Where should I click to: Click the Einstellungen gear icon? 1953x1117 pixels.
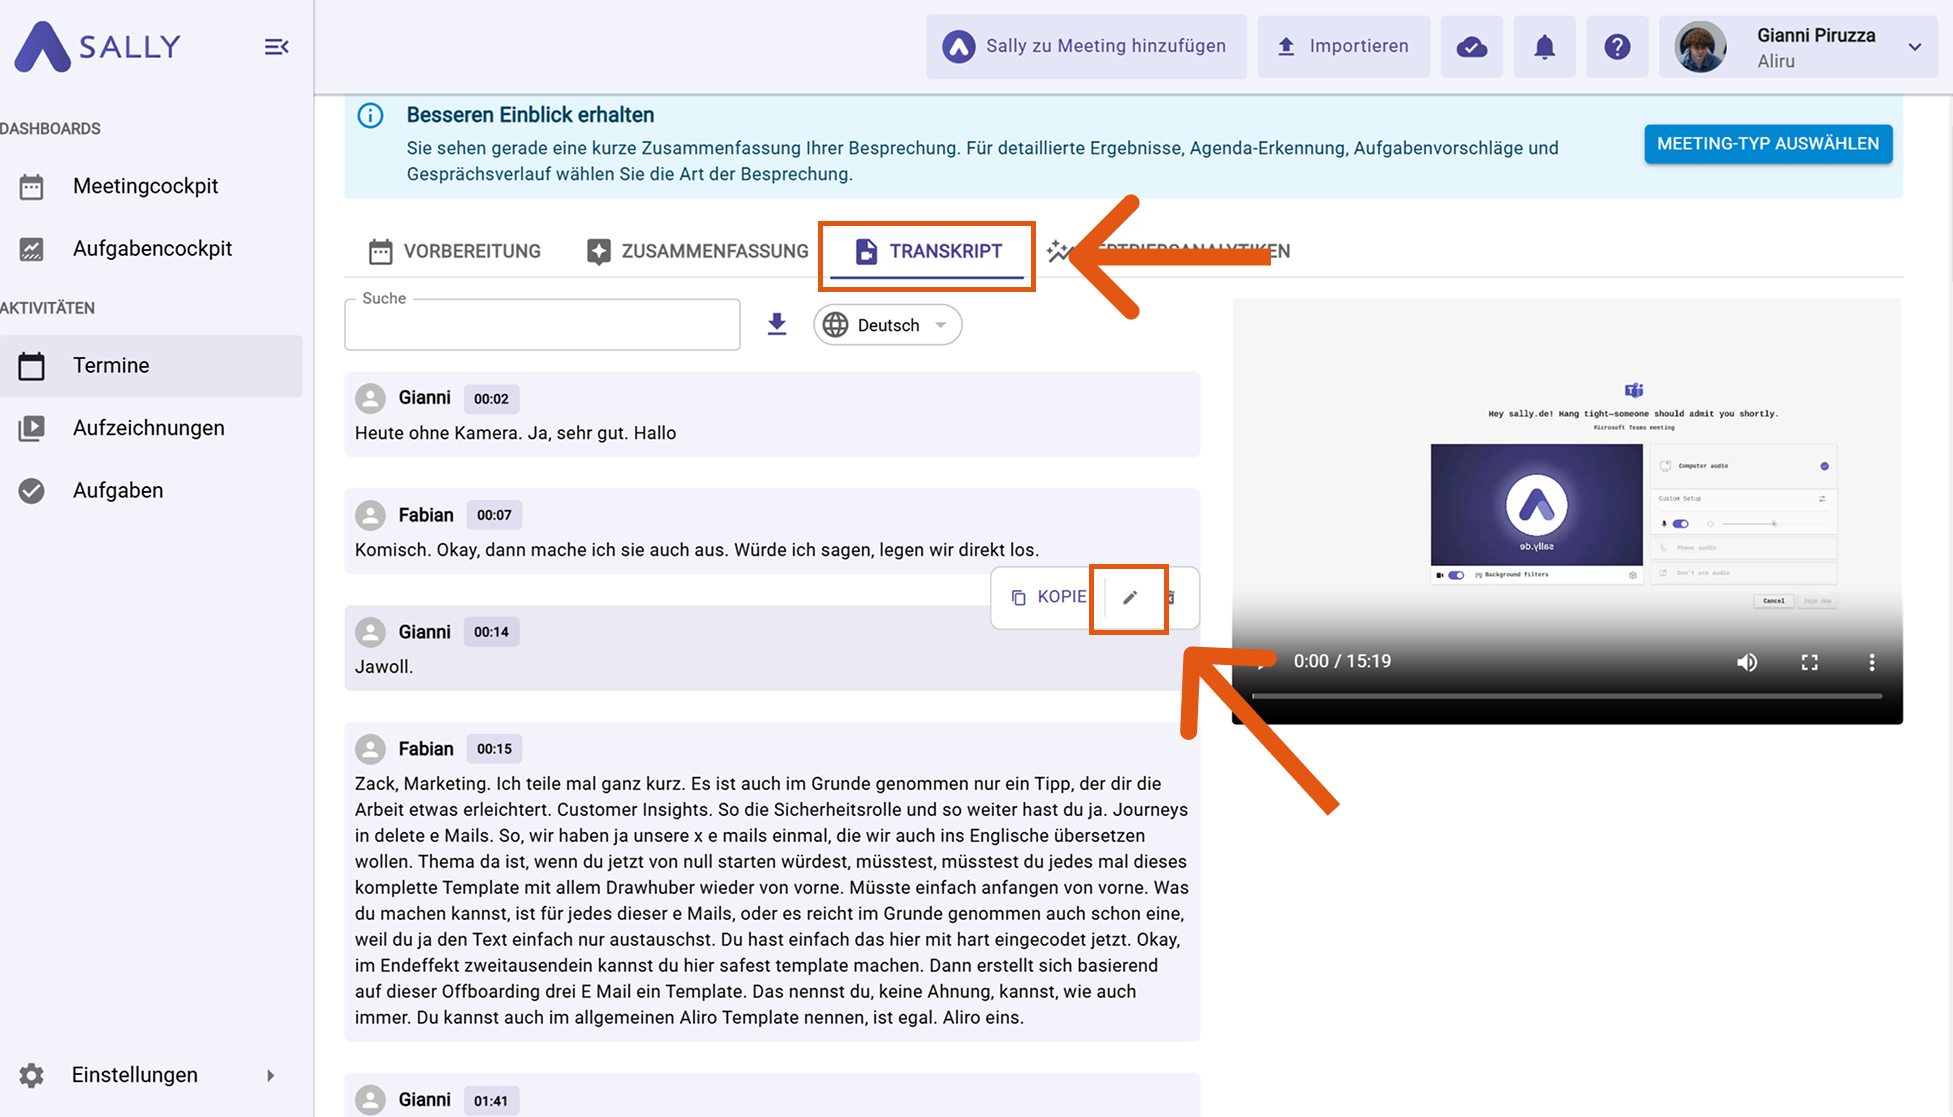pos(31,1075)
